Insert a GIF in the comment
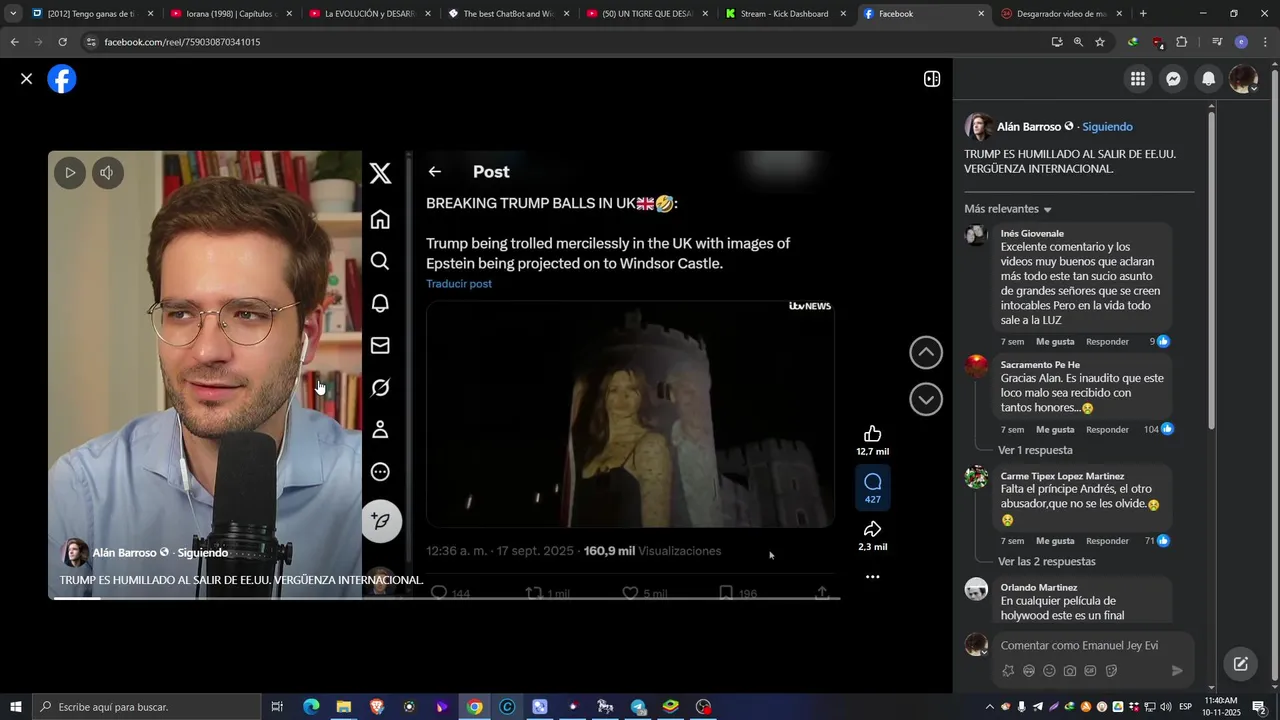Image resolution: width=1280 pixels, height=720 pixels. coord(1090,671)
